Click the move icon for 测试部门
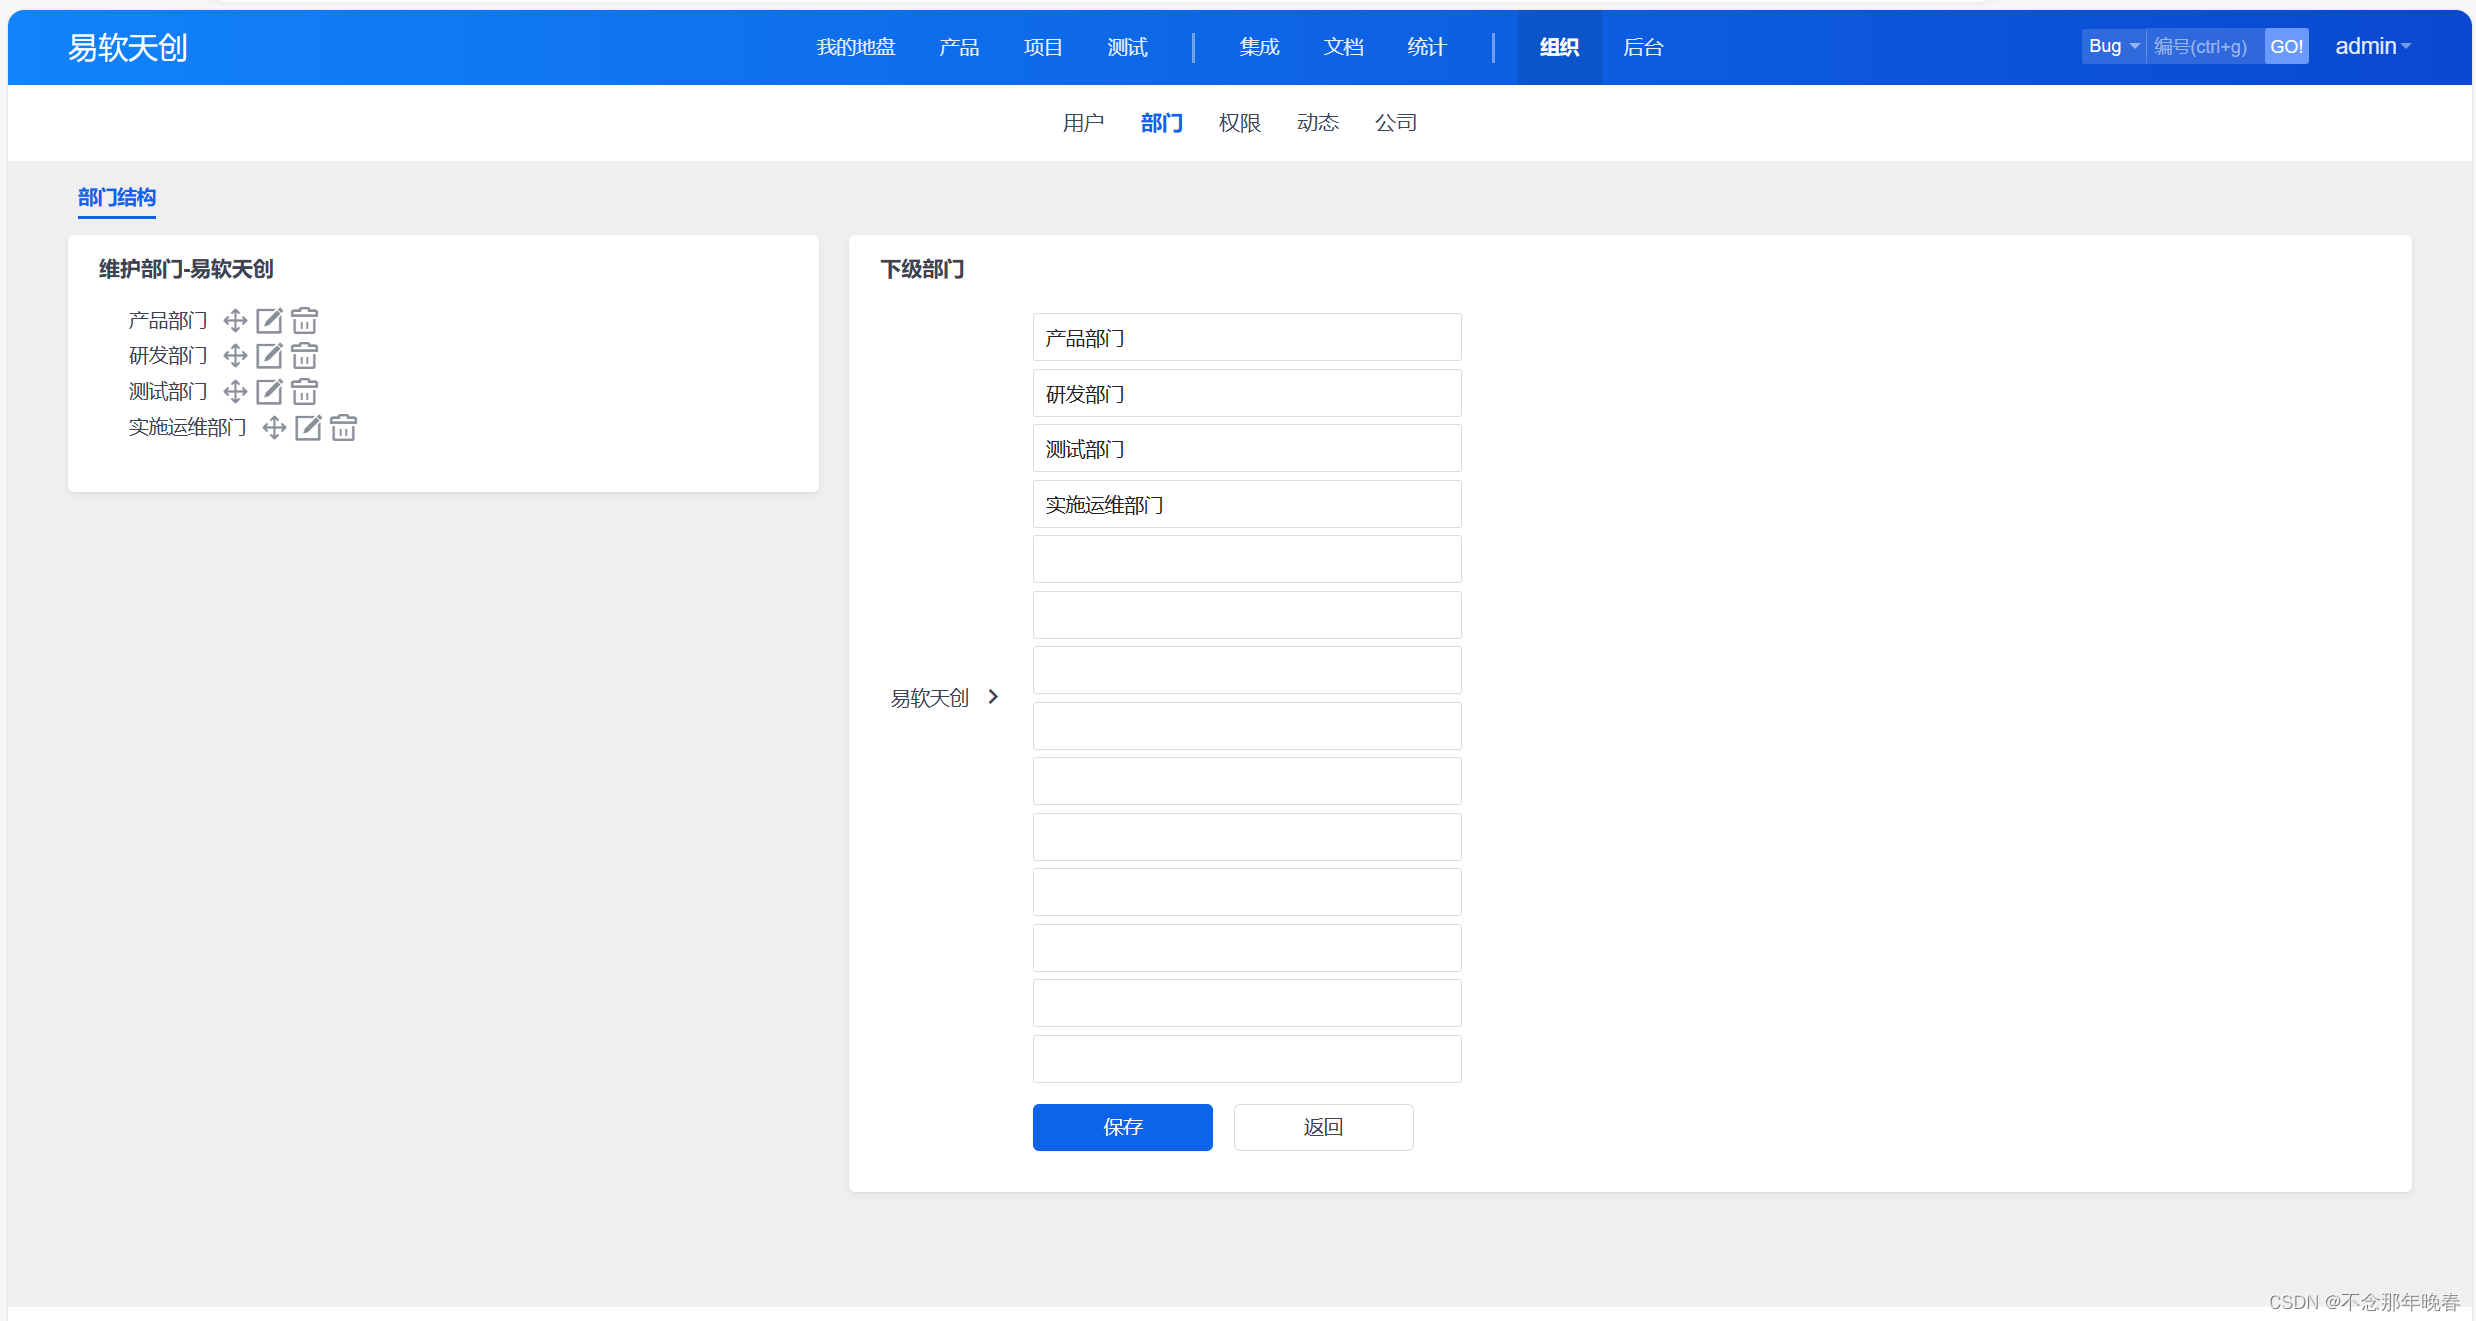The image size is (2476, 1321). [x=235, y=391]
